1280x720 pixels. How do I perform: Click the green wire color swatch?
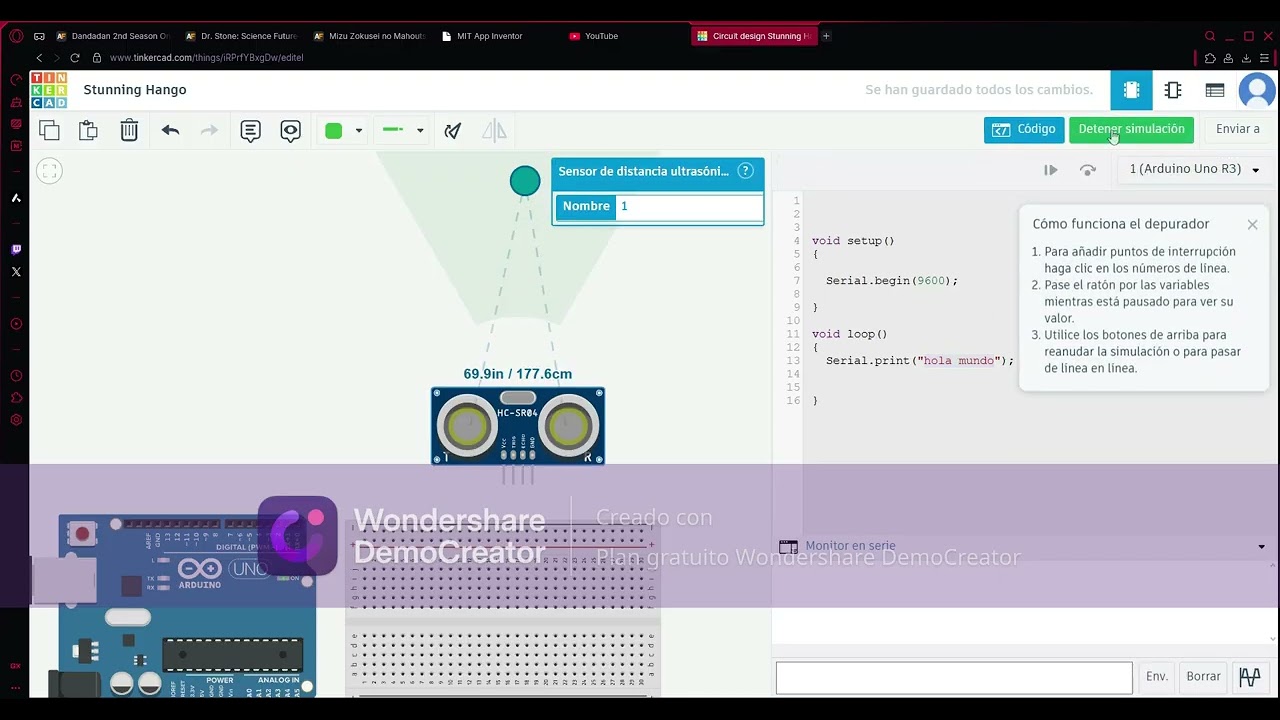click(x=334, y=130)
